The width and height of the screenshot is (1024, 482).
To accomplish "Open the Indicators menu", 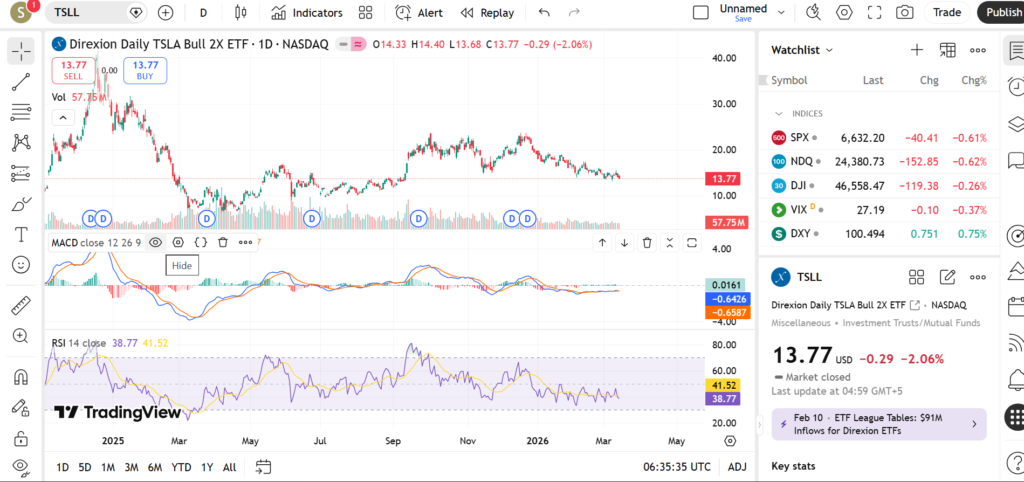I will pos(307,13).
